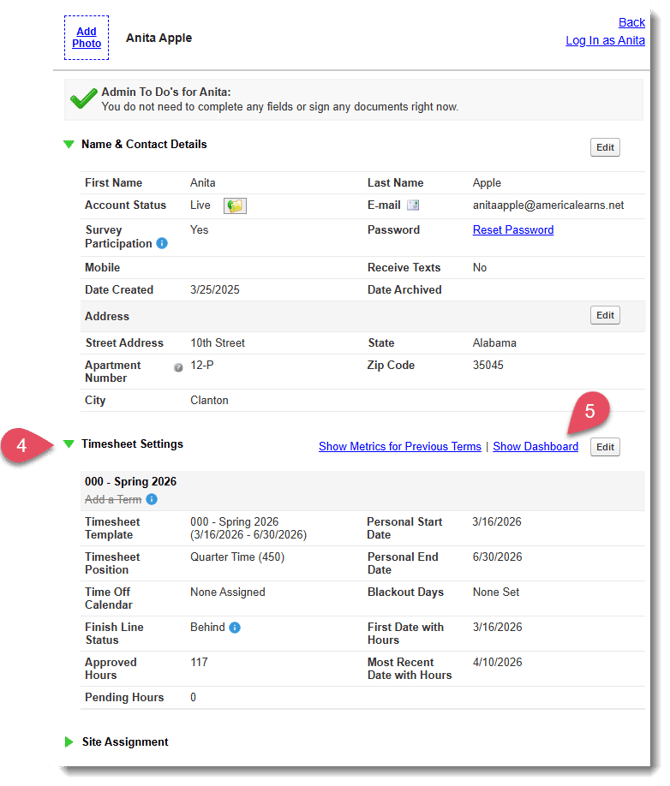Expand the Site Assignment section
The width and height of the screenshot is (670, 786).
coord(69,742)
